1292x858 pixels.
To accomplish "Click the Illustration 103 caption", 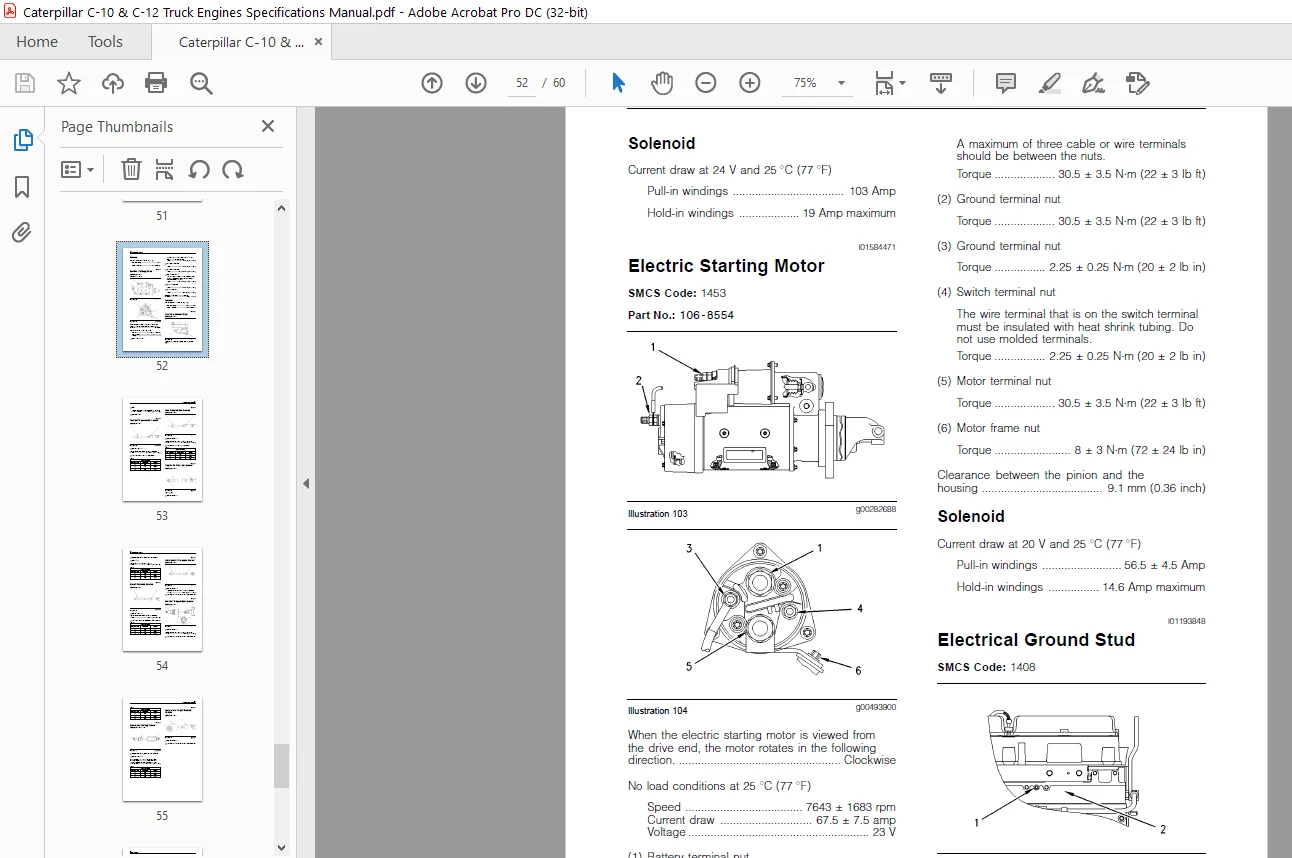I will coord(658,514).
